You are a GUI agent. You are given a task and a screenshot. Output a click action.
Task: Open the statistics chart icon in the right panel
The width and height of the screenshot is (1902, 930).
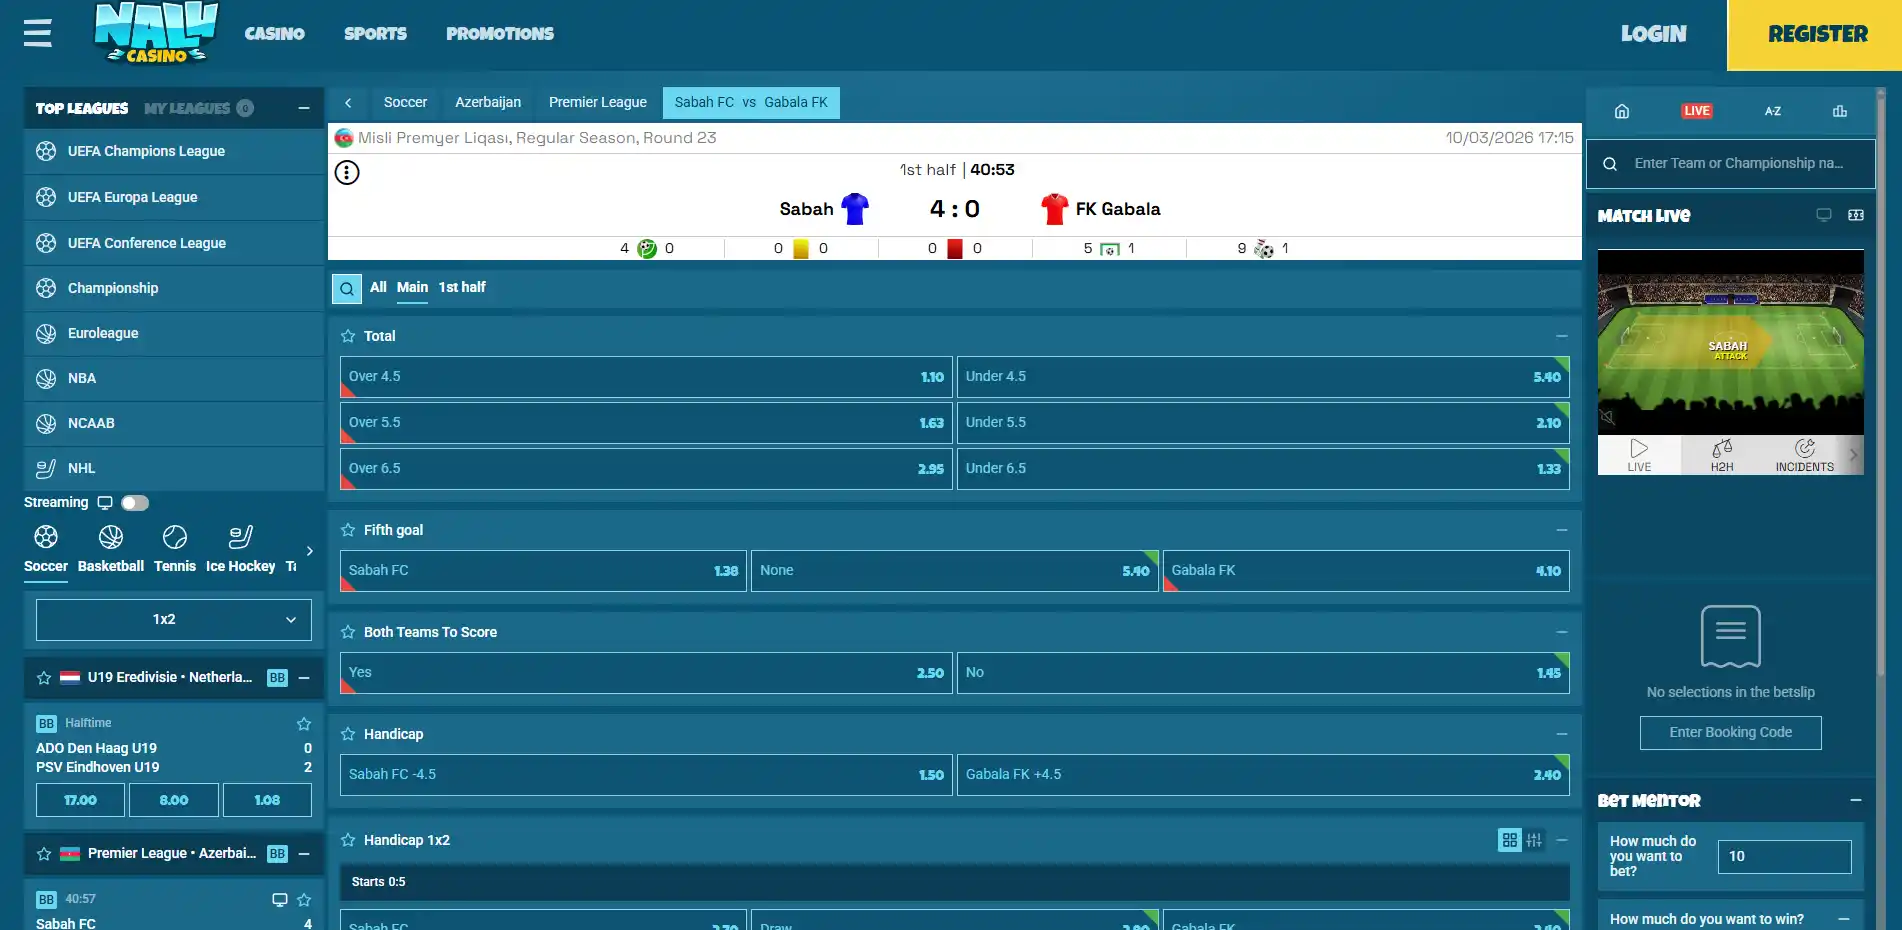[x=1839, y=111]
